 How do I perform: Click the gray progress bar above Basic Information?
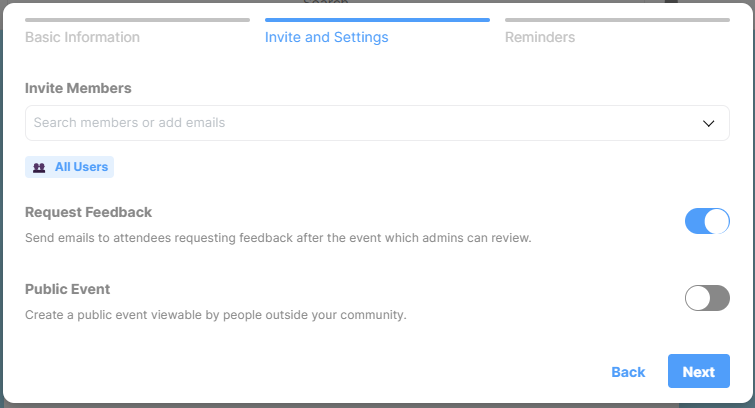[137, 20]
